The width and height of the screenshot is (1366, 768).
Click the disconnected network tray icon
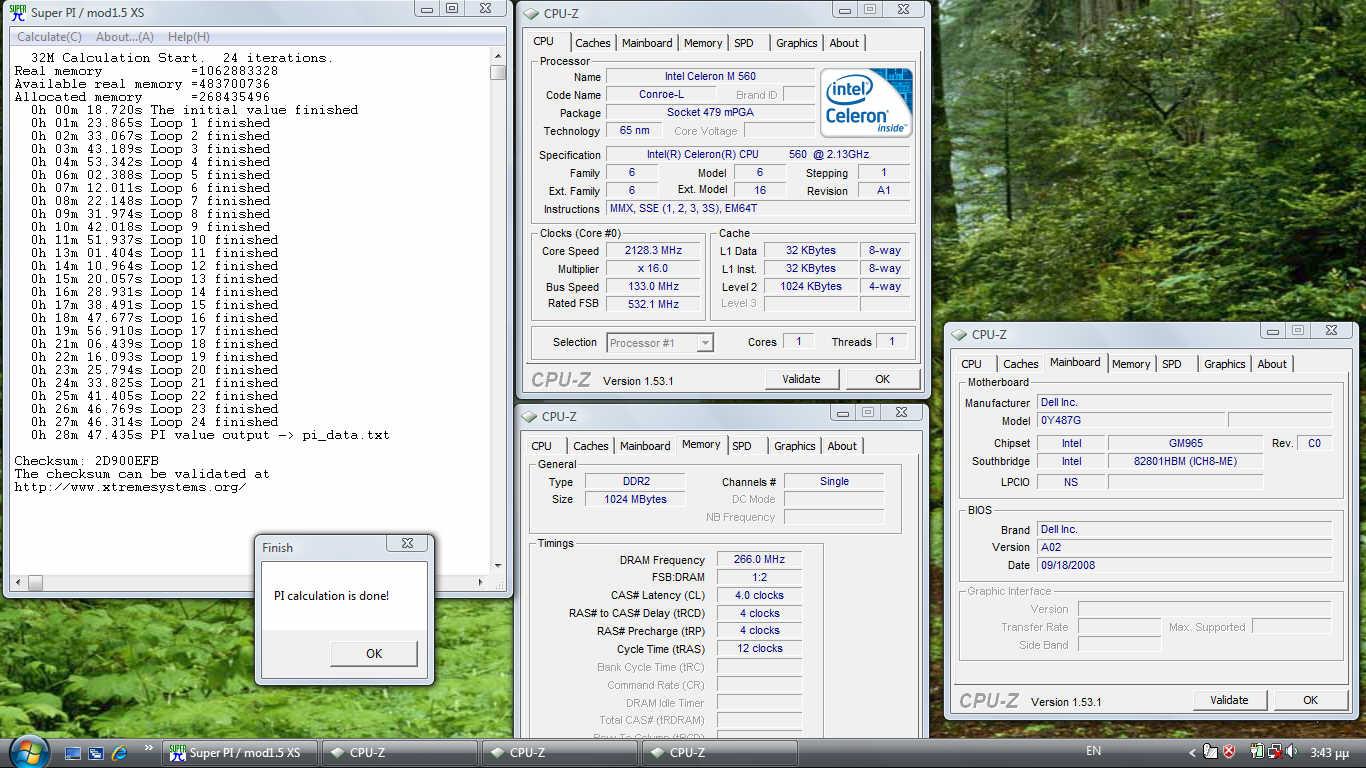click(1276, 752)
